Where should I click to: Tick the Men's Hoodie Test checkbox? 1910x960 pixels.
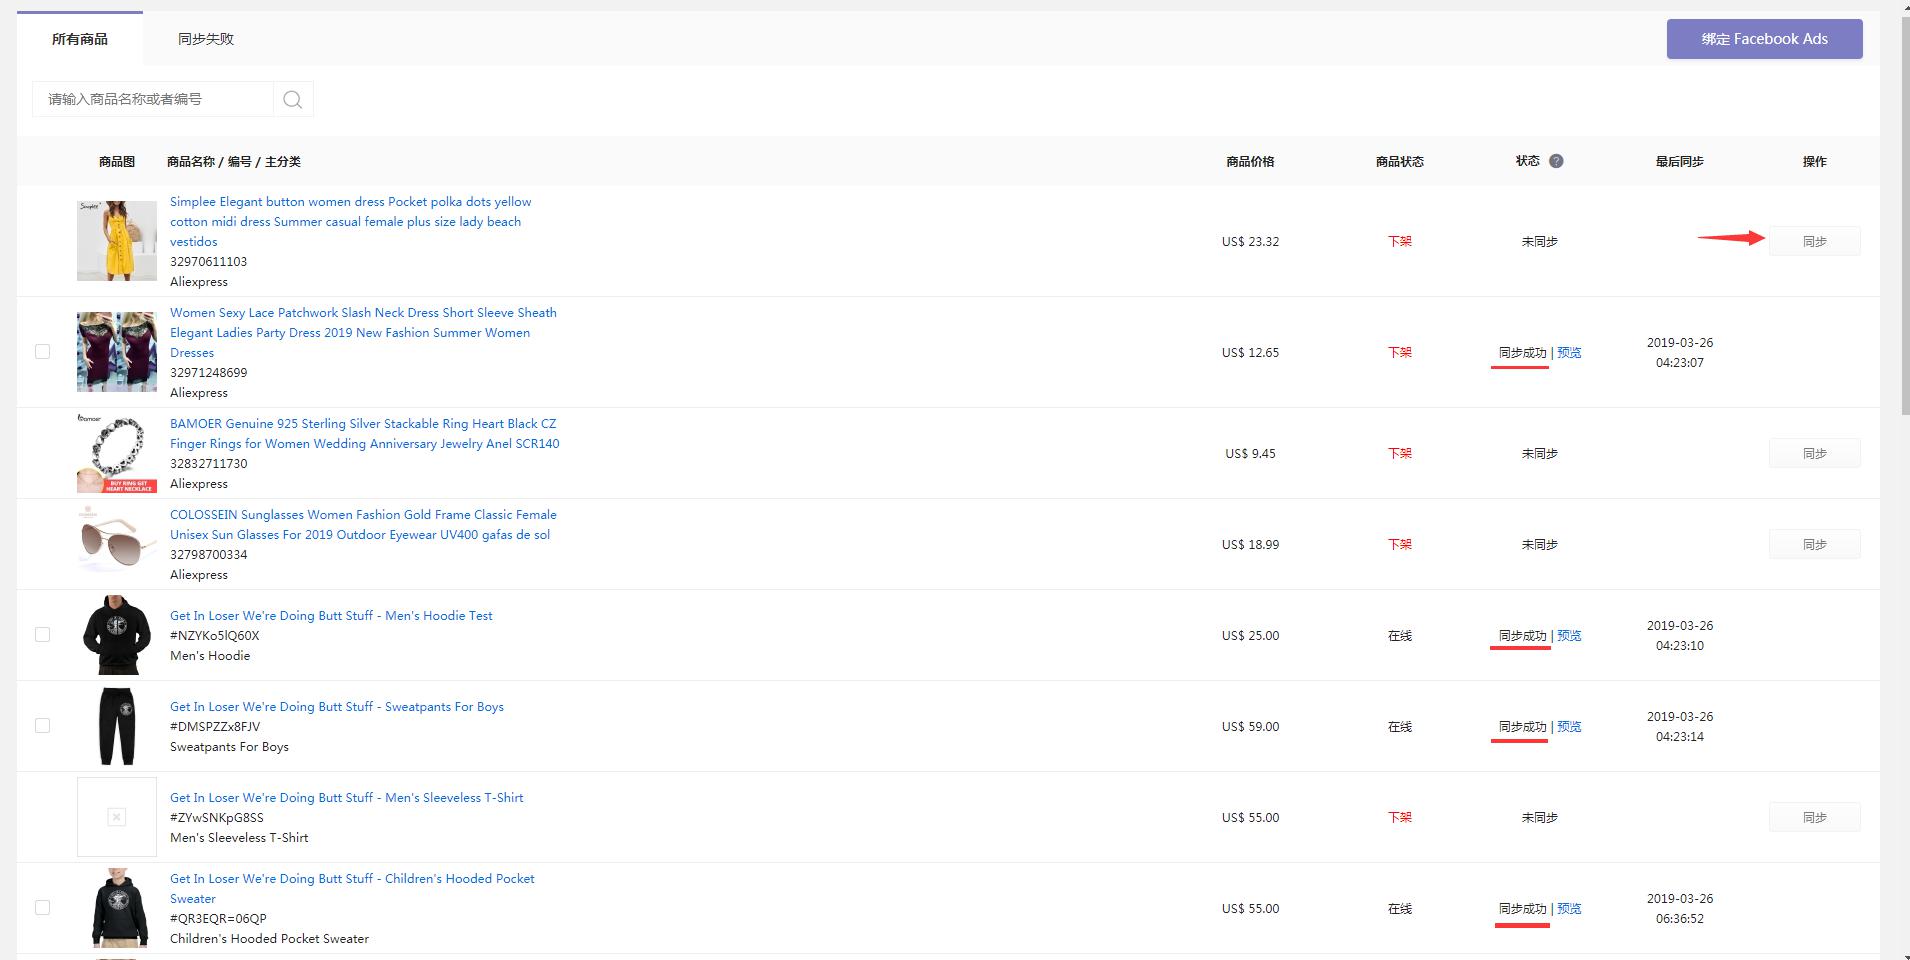point(42,635)
